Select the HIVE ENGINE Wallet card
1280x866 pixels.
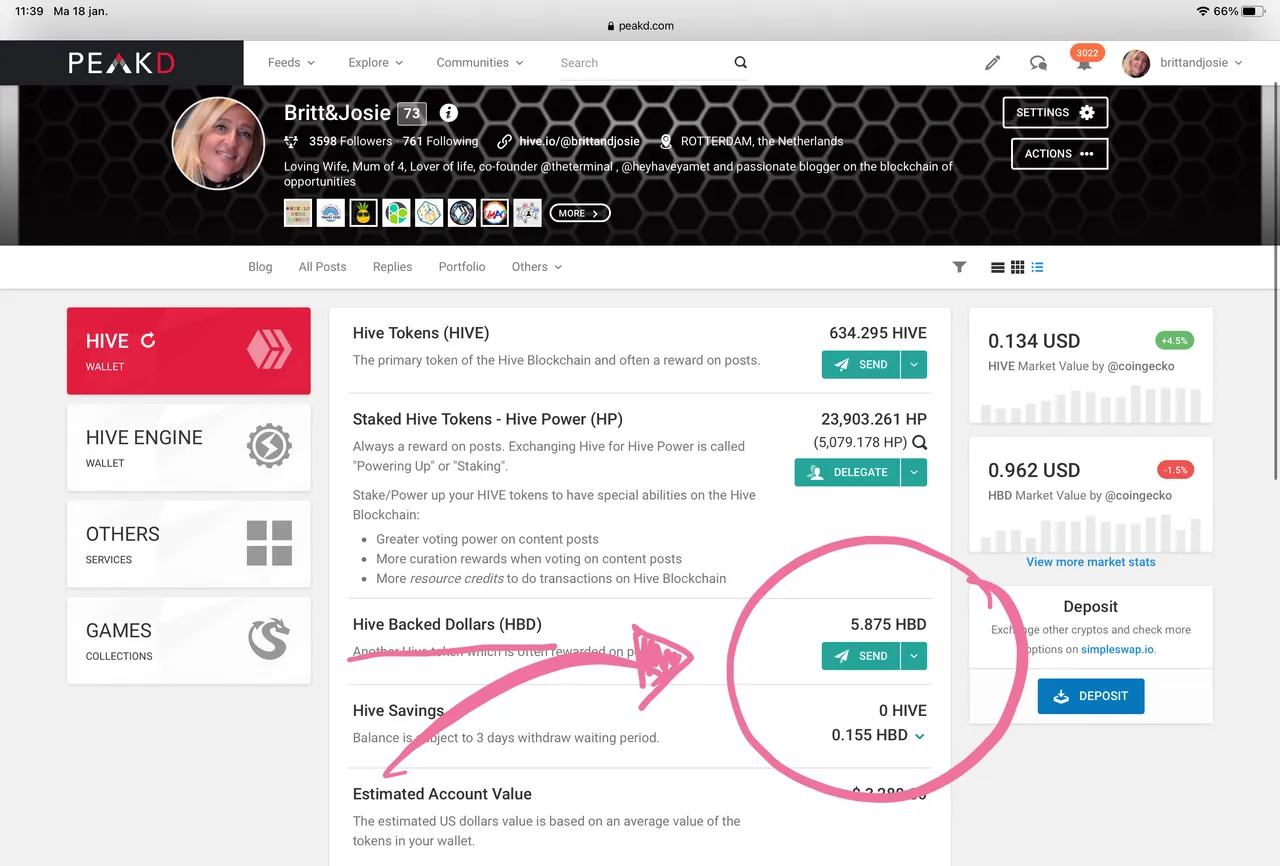[x=189, y=447]
